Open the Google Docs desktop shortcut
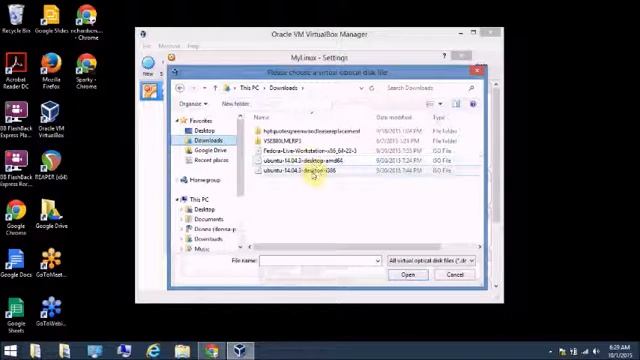This screenshot has width=640, height=360. [x=16, y=263]
